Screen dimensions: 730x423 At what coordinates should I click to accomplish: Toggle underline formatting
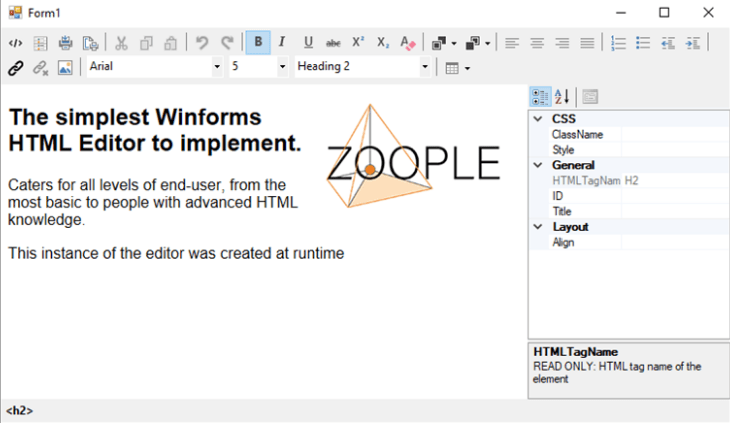(x=308, y=43)
